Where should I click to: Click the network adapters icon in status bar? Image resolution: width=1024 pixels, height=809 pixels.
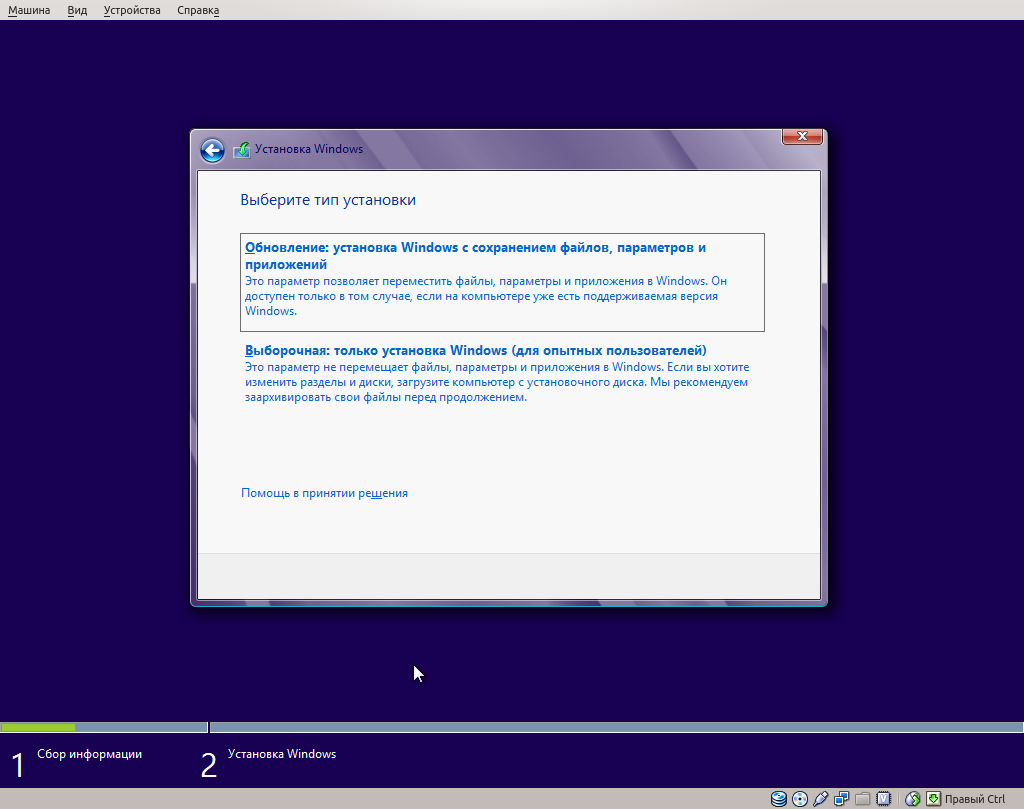(841, 800)
